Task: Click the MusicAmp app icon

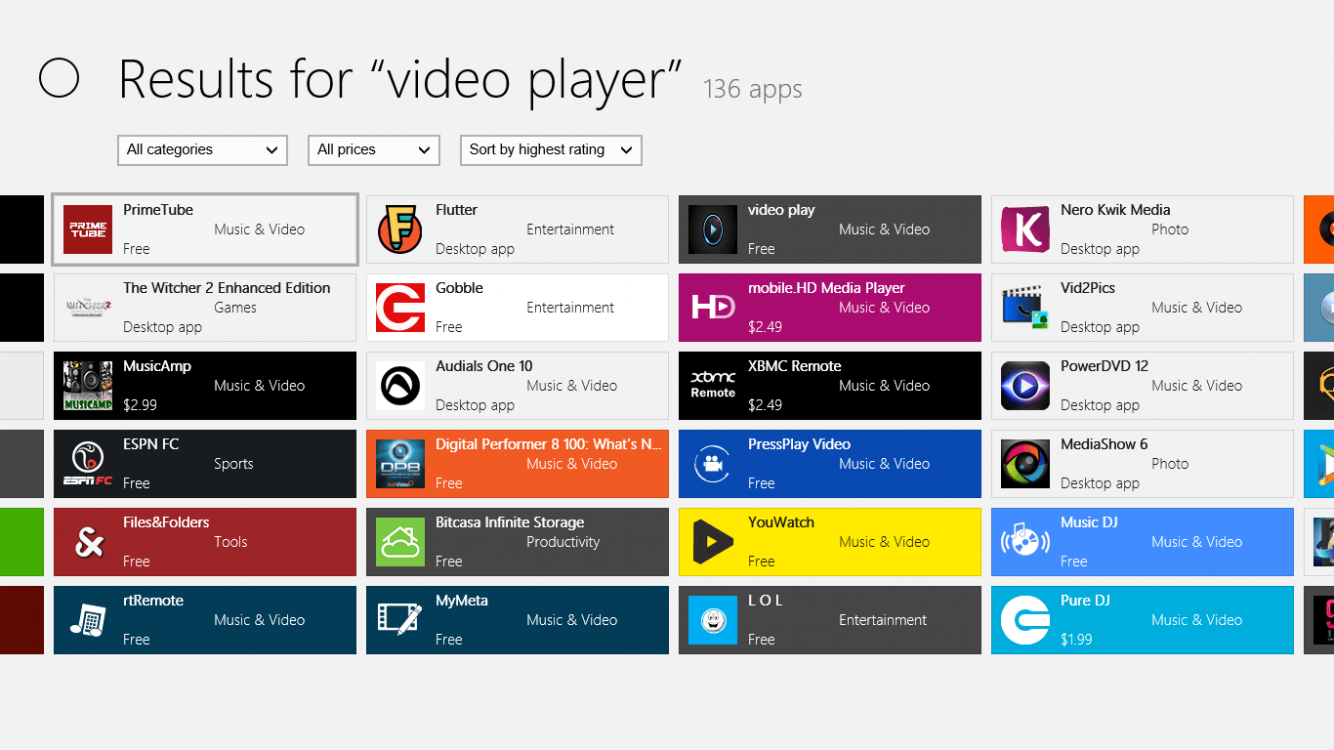Action: pyautogui.click(x=88, y=386)
